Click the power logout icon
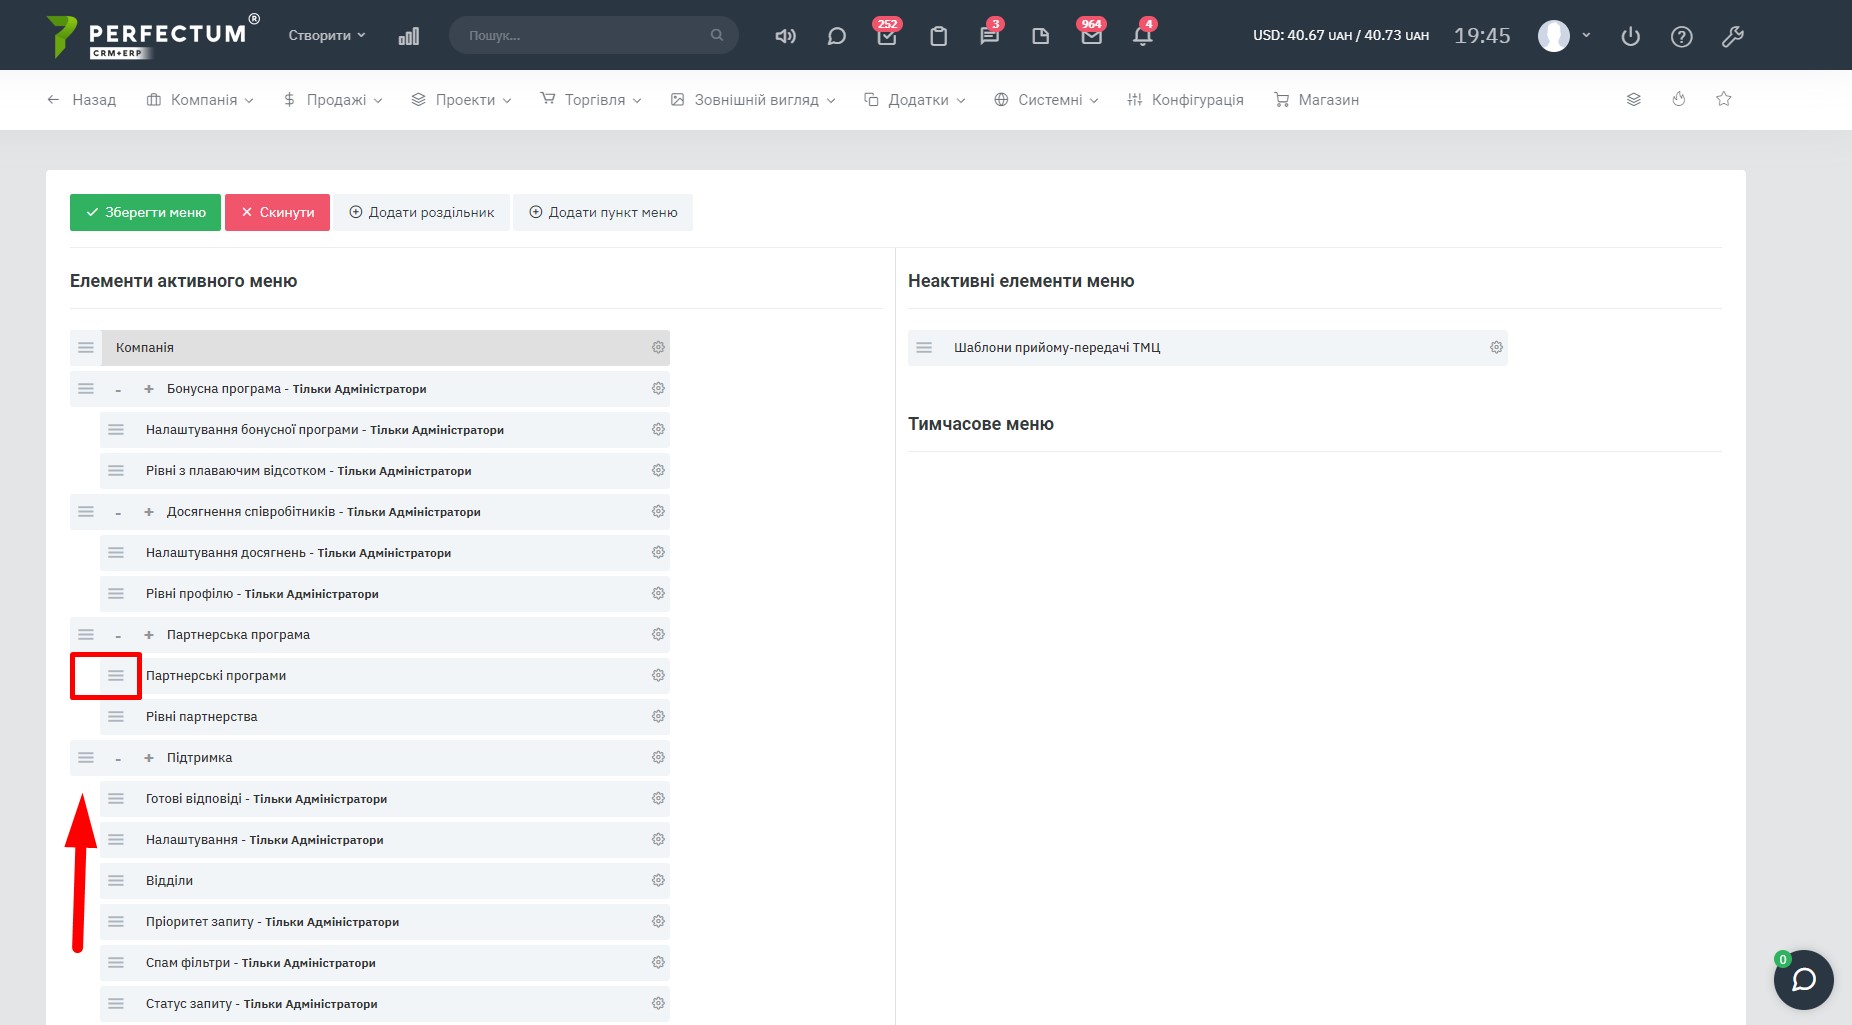The height and width of the screenshot is (1025, 1852). click(x=1630, y=36)
